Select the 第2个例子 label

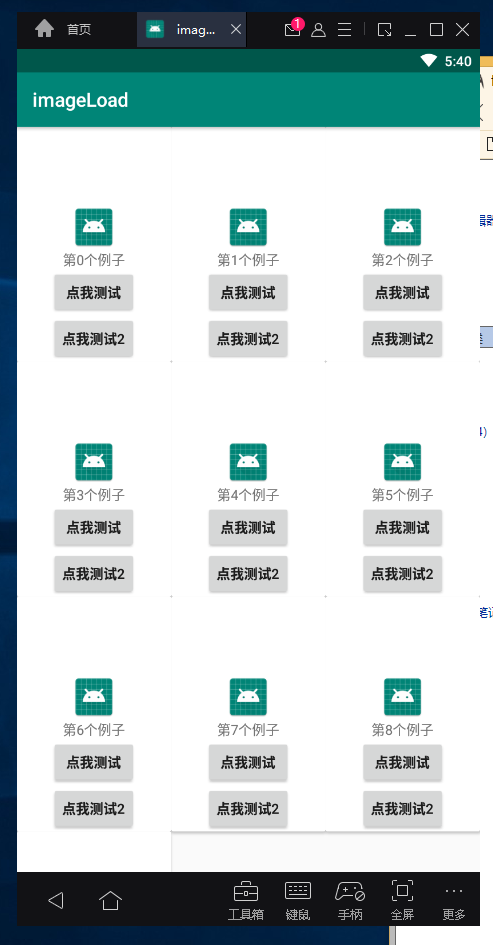(403, 260)
